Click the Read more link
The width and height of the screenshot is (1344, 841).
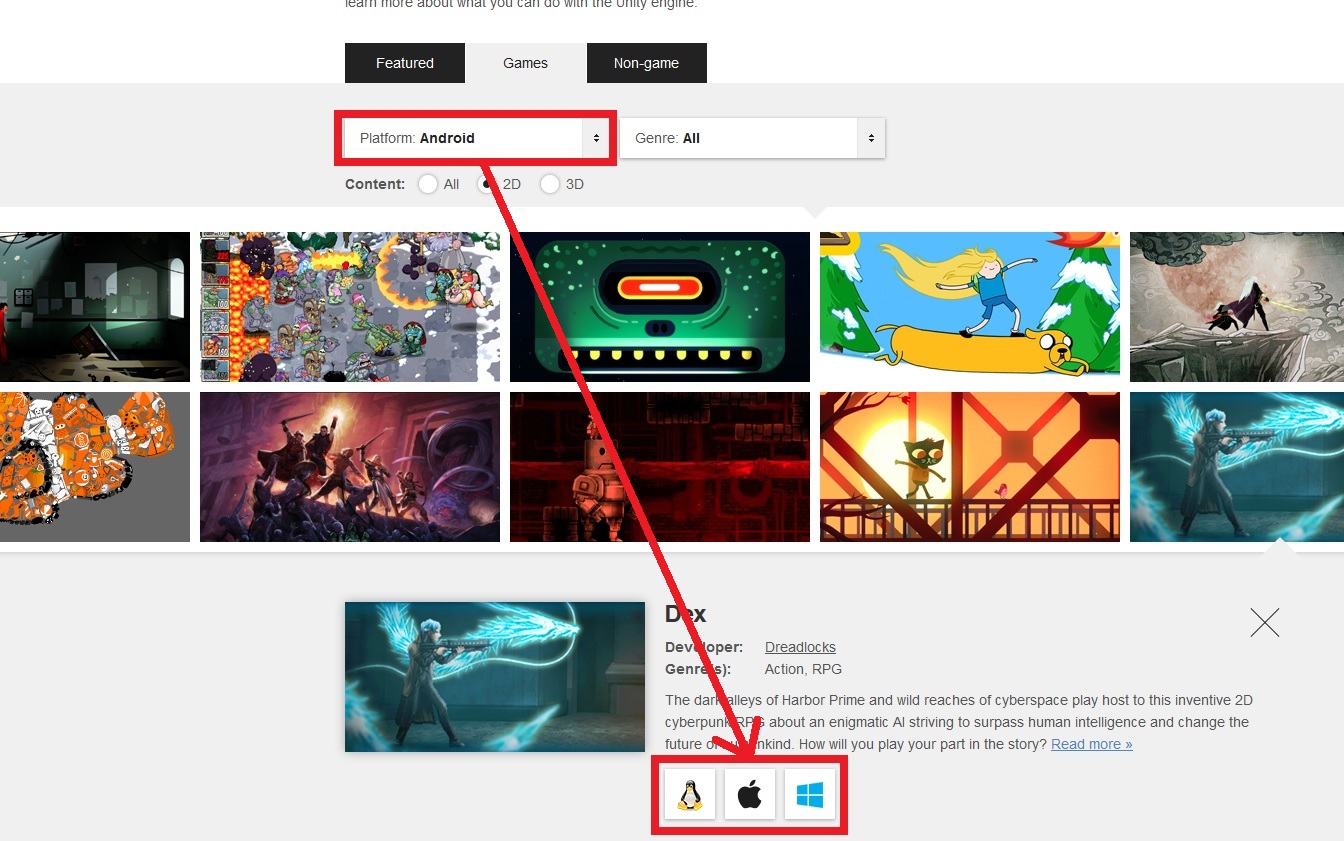[1092, 744]
